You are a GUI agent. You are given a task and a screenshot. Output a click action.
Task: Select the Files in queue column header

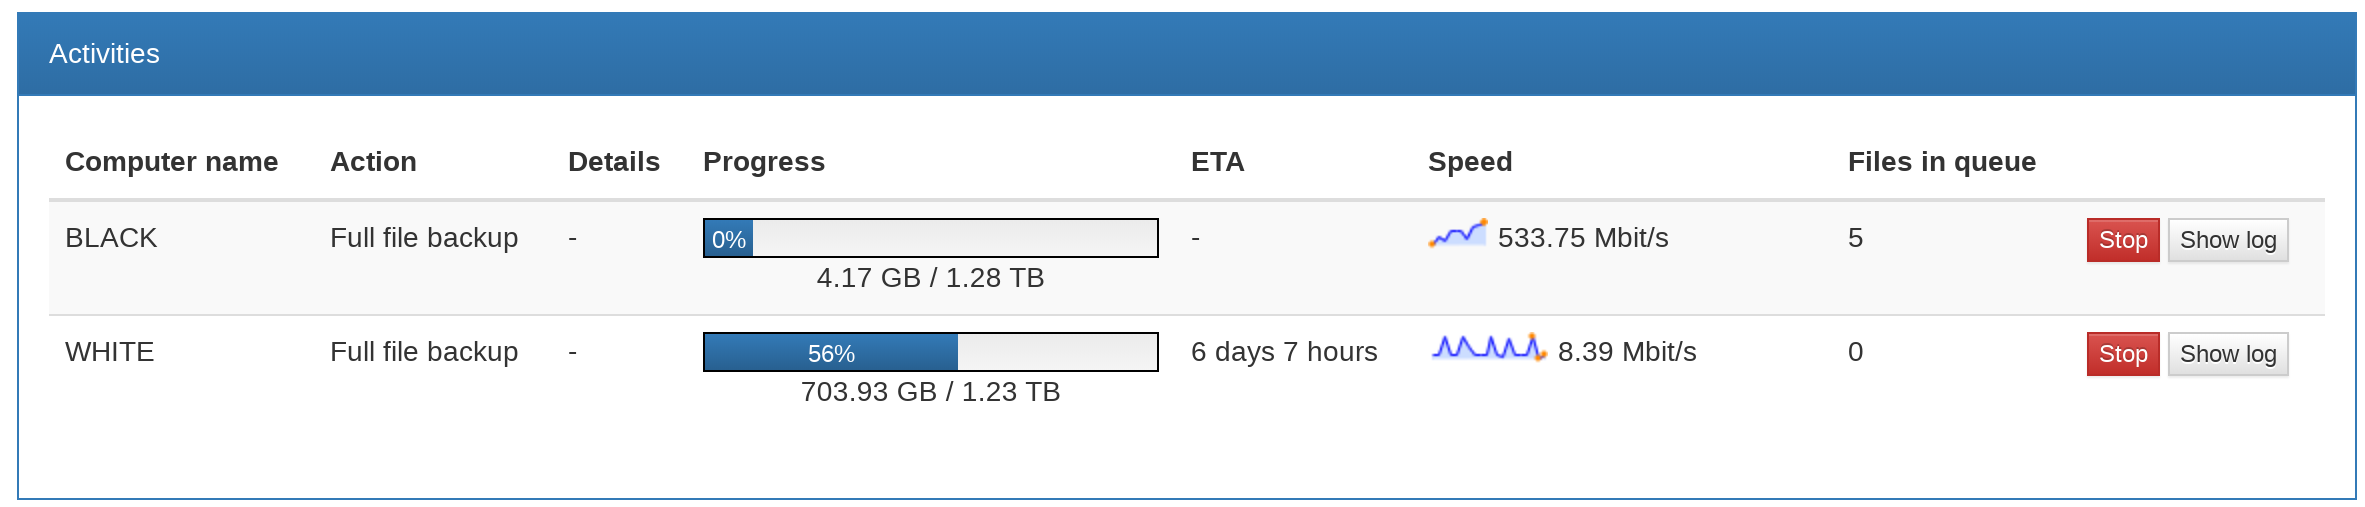point(1942,162)
